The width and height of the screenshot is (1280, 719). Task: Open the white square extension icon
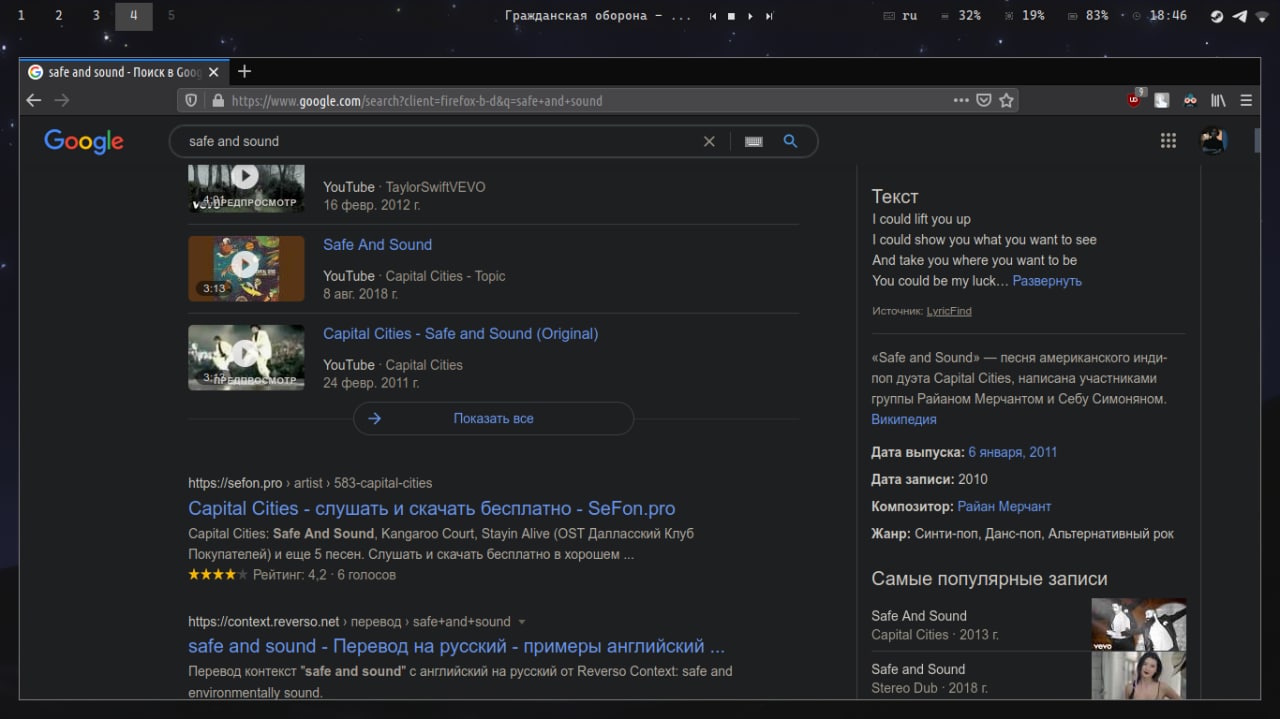(x=1162, y=100)
